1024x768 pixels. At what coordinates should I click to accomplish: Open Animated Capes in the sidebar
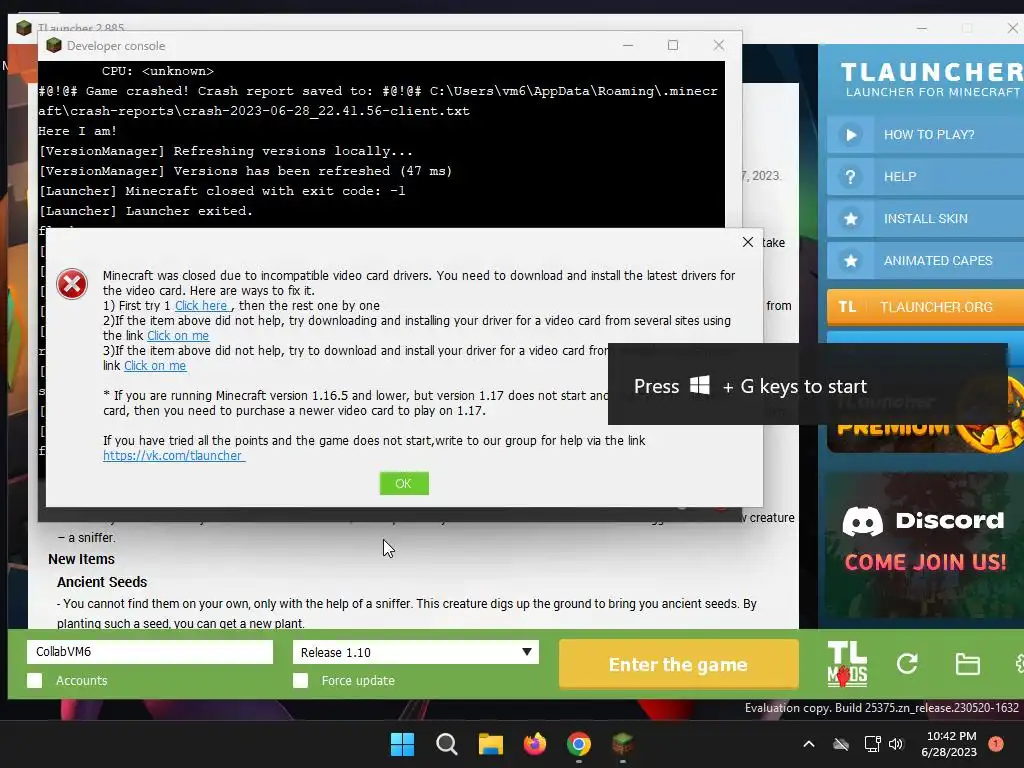click(x=925, y=261)
